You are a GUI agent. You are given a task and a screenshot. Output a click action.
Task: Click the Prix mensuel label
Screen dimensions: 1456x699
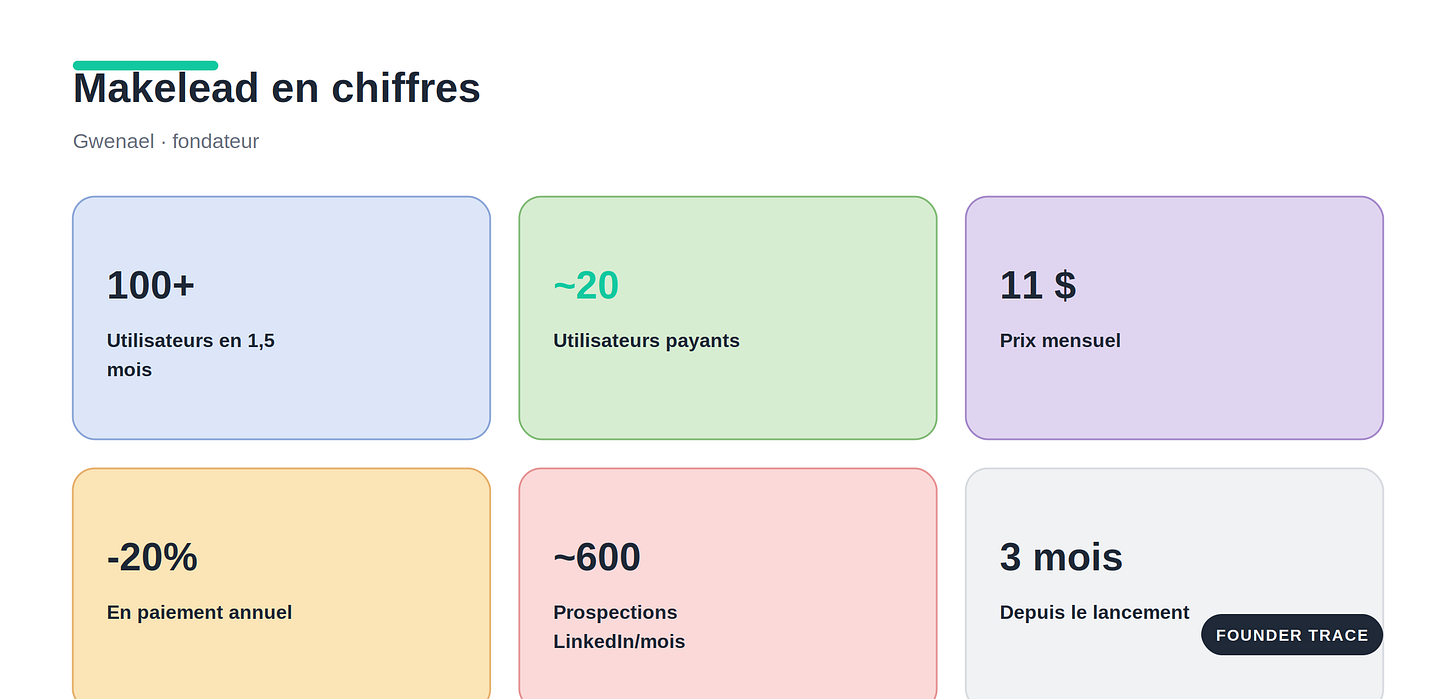tap(1060, 340)
